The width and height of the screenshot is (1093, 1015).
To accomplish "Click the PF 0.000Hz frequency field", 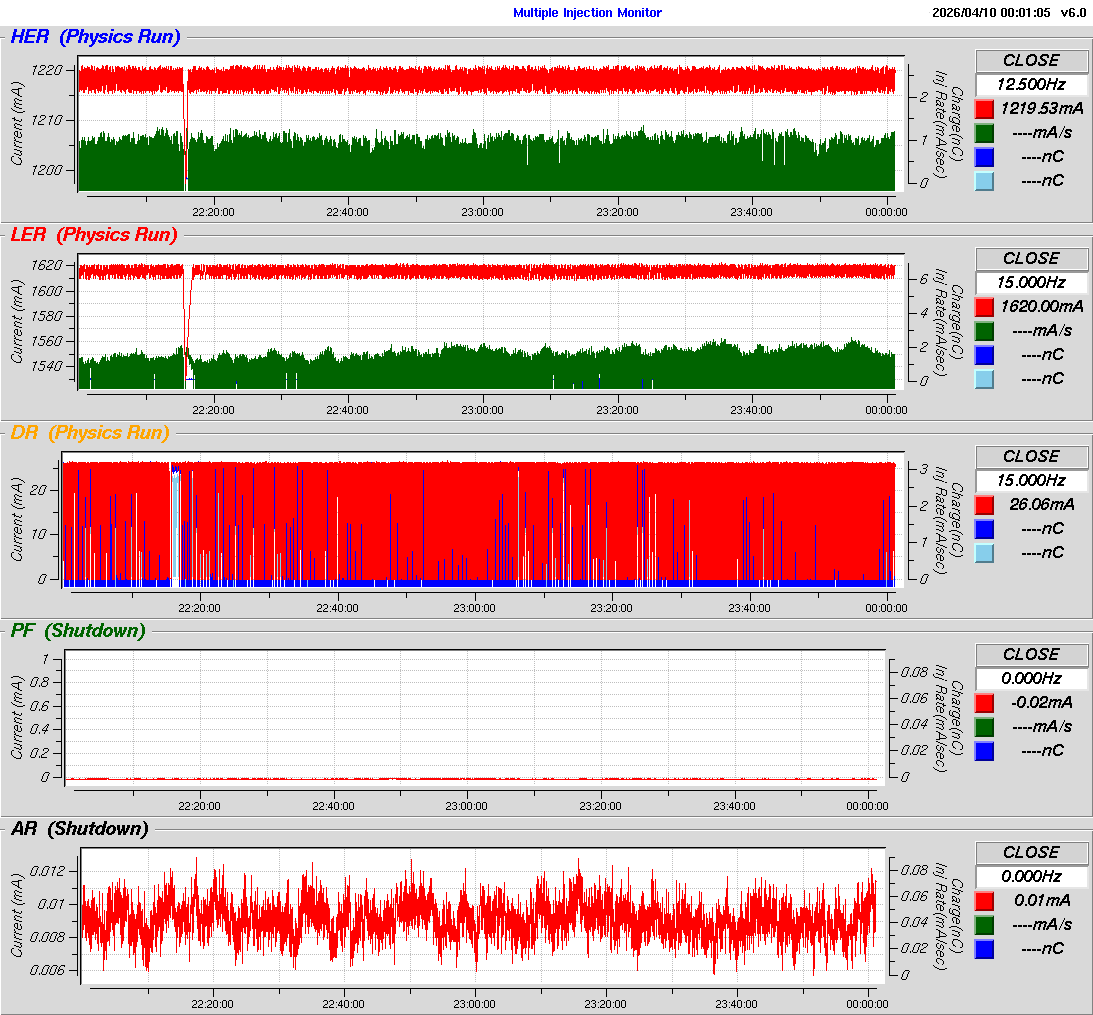I will click(1031, 679).
